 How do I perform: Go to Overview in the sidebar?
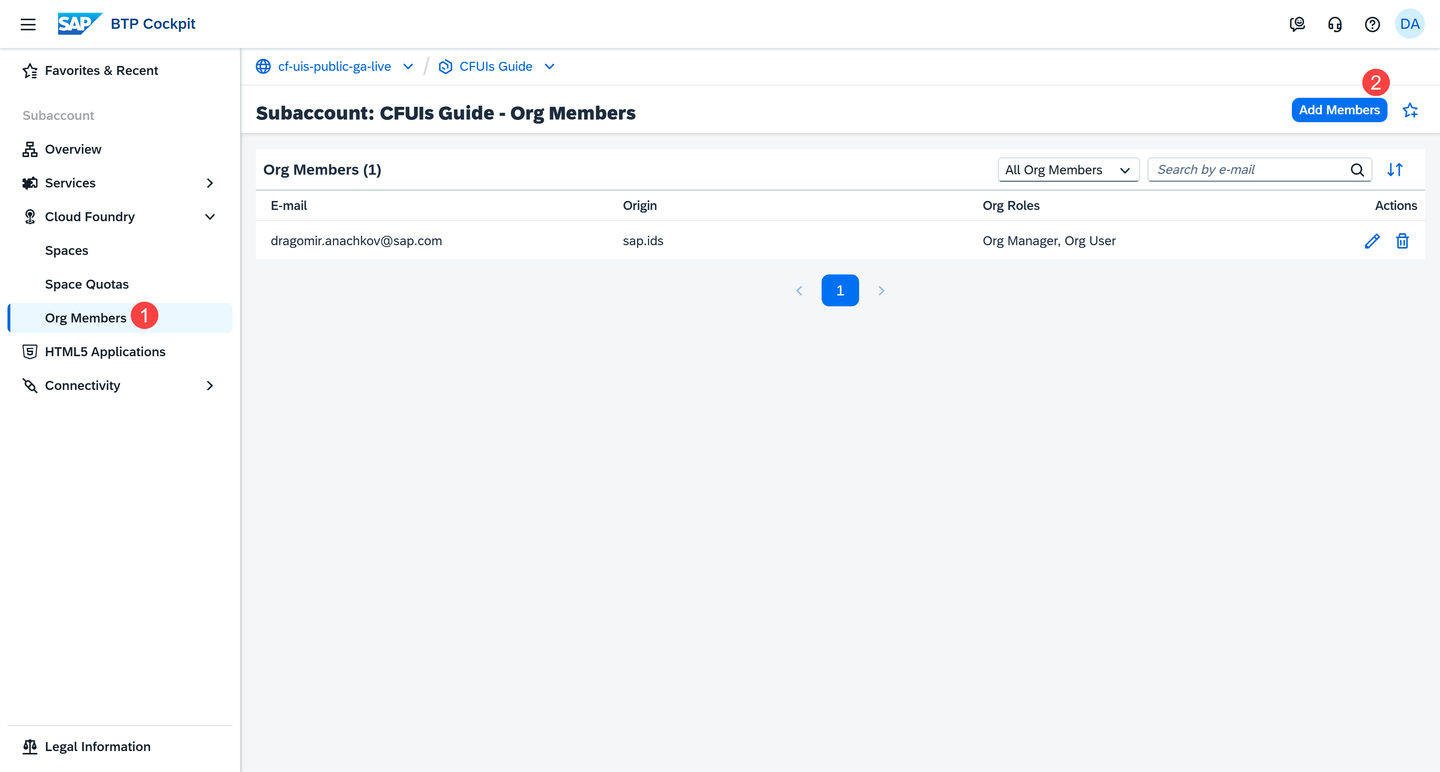click(73, 150)
